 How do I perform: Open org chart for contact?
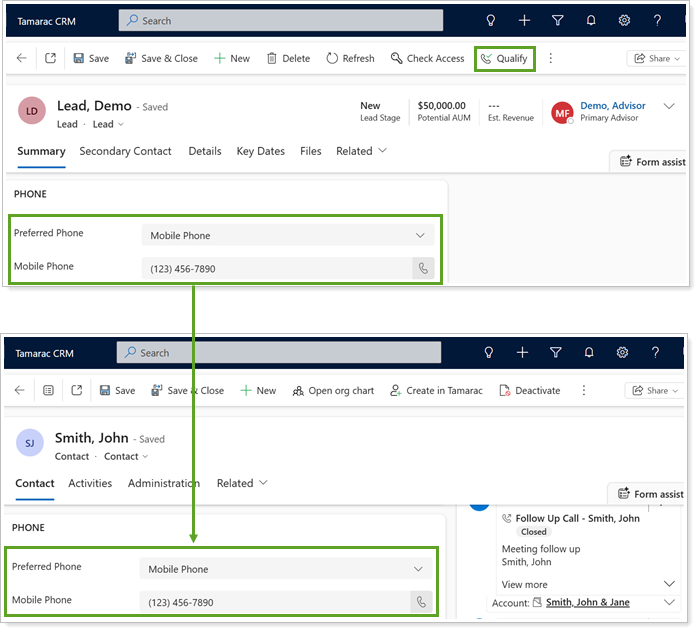click(332, 391)
